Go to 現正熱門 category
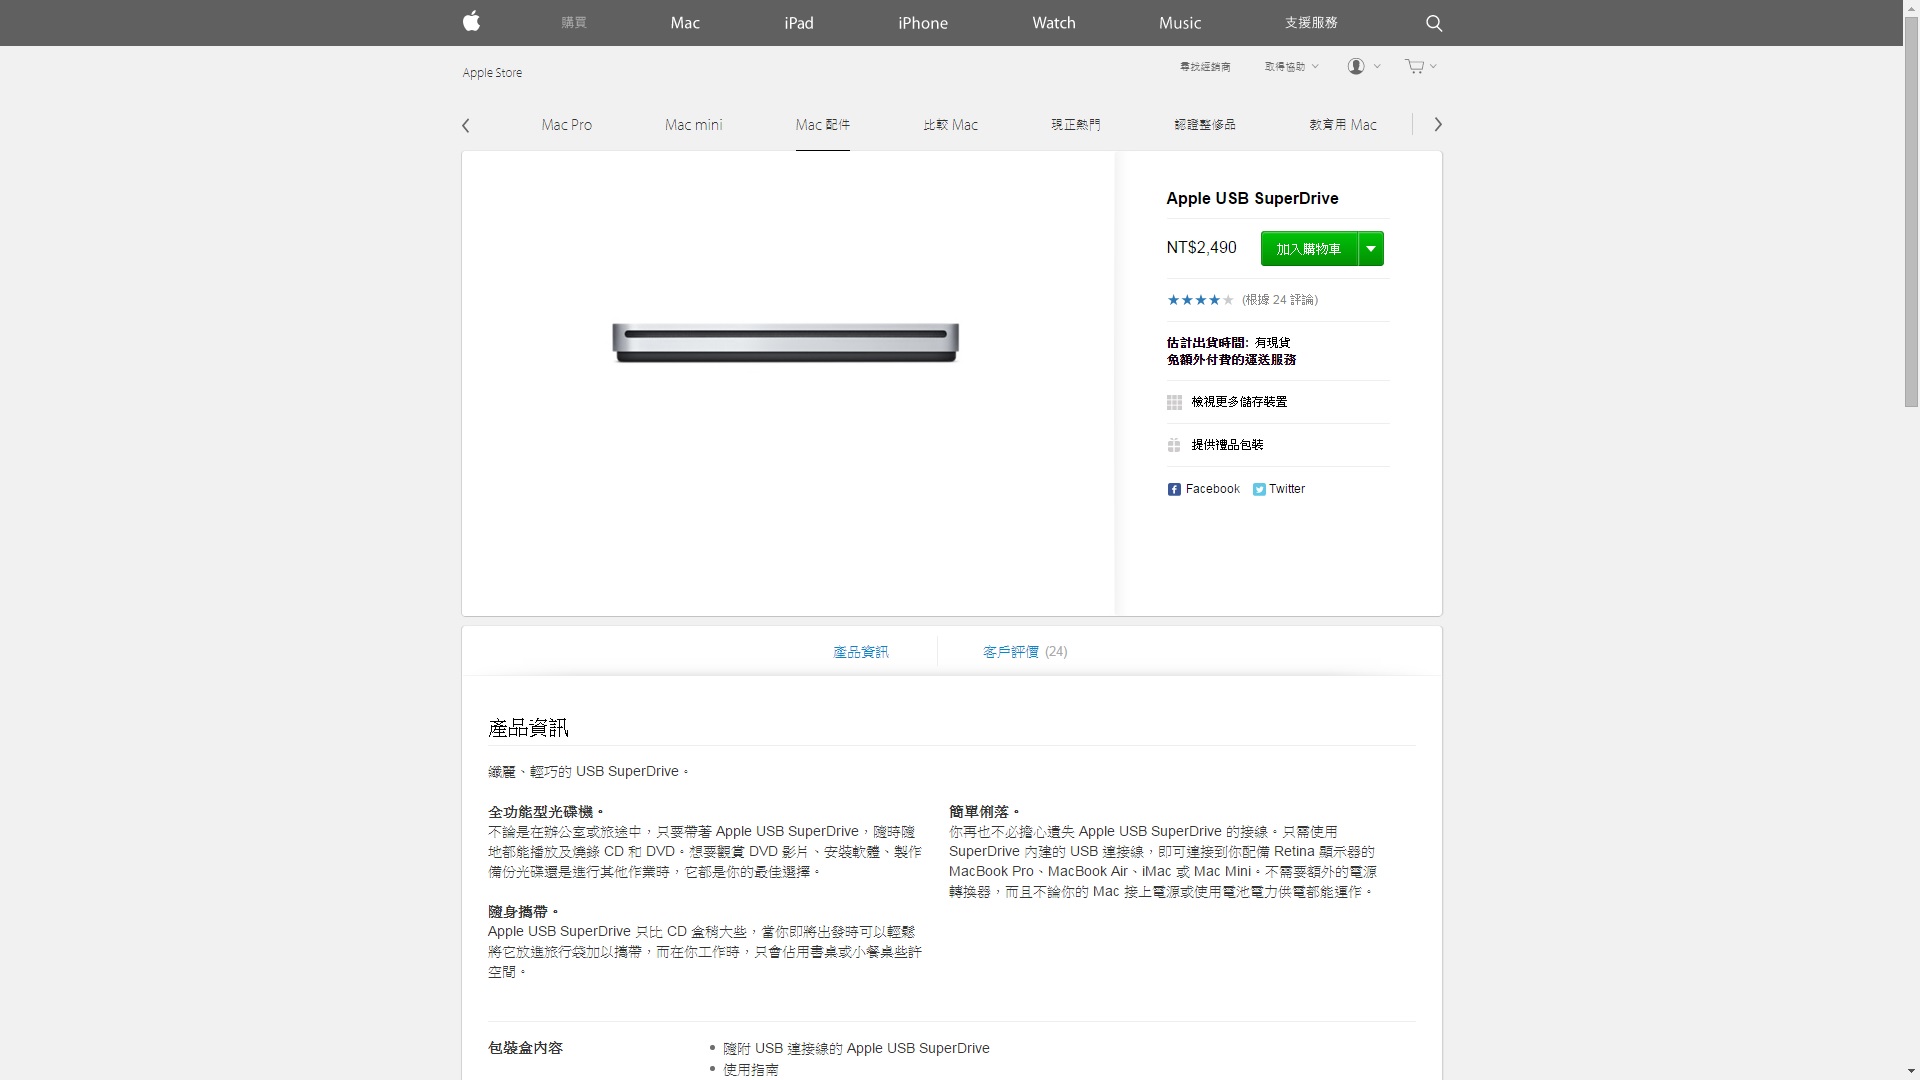 1076,125
